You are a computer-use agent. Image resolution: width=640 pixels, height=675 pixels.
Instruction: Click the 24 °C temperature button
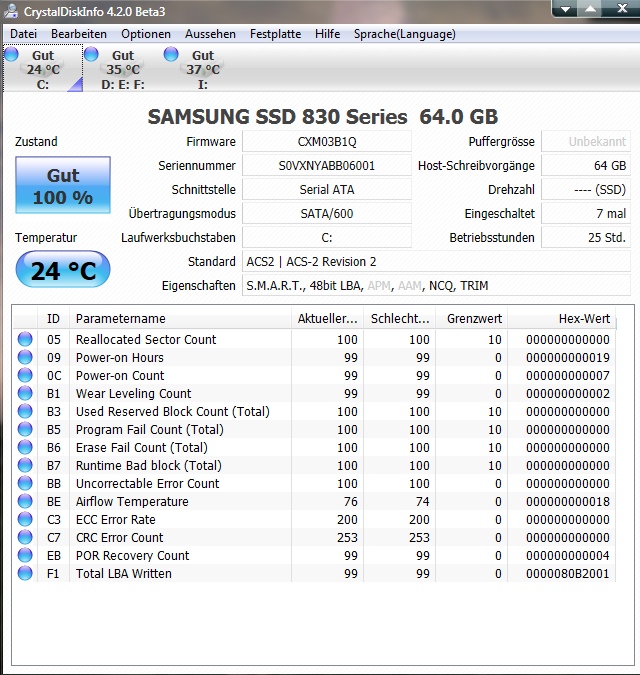[63, 269]
